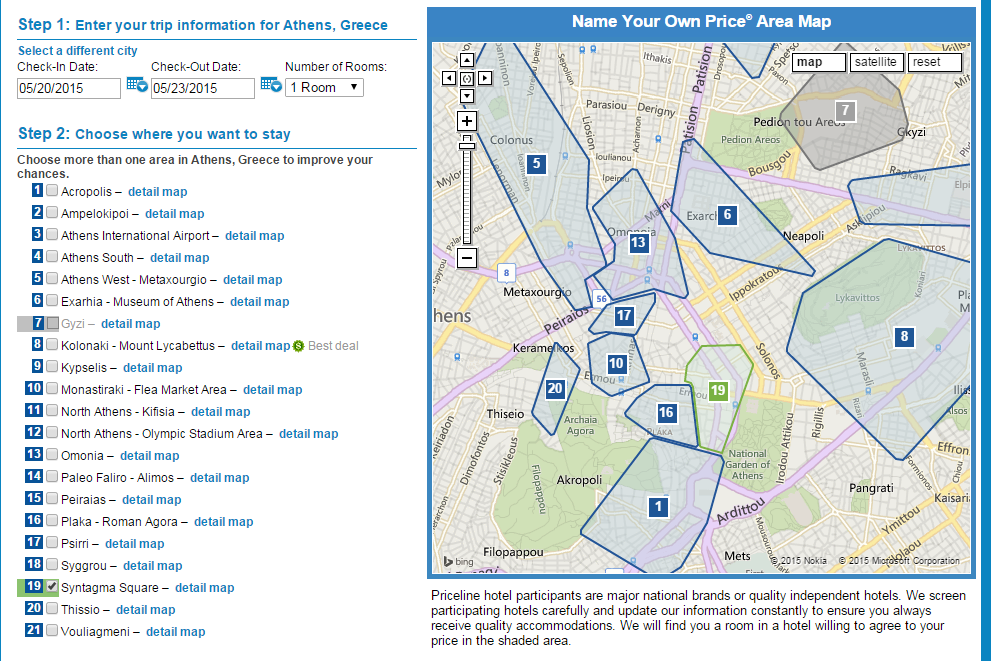Click area marker 10 on map

[x=616, y=363]
